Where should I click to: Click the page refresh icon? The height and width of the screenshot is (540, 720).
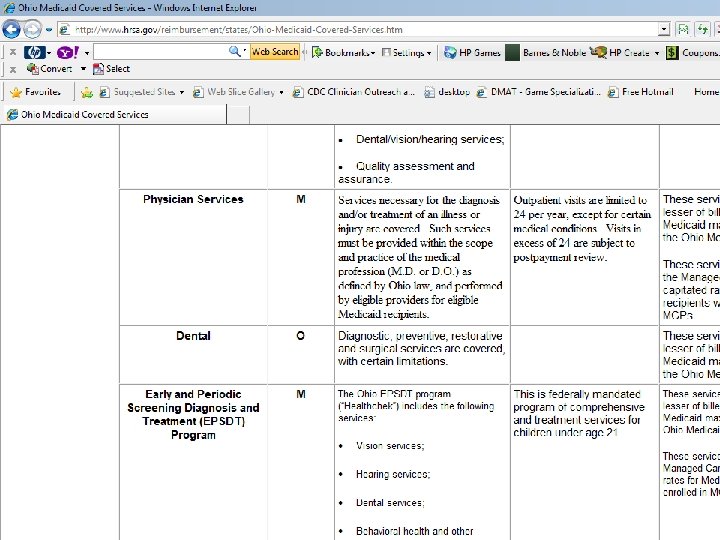[703, 30]
